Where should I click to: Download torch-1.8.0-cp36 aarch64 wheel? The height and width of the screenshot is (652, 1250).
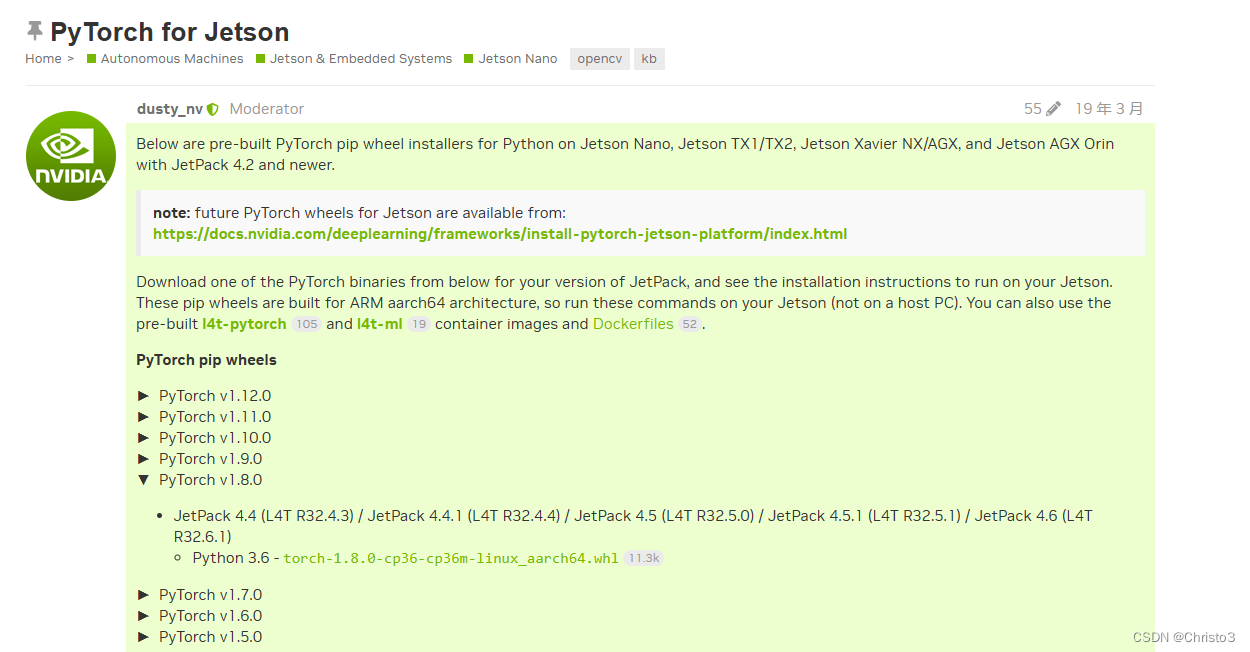(451, 558)
